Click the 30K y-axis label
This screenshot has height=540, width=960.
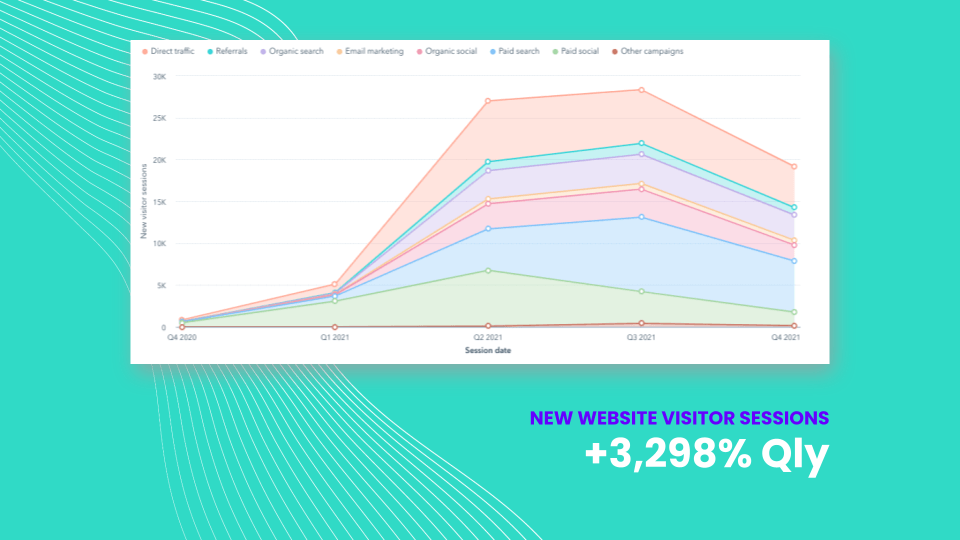[159, 76]
